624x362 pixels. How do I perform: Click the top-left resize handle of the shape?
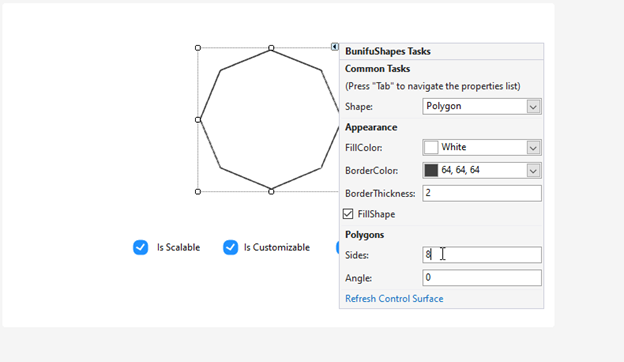coord(198,48)
